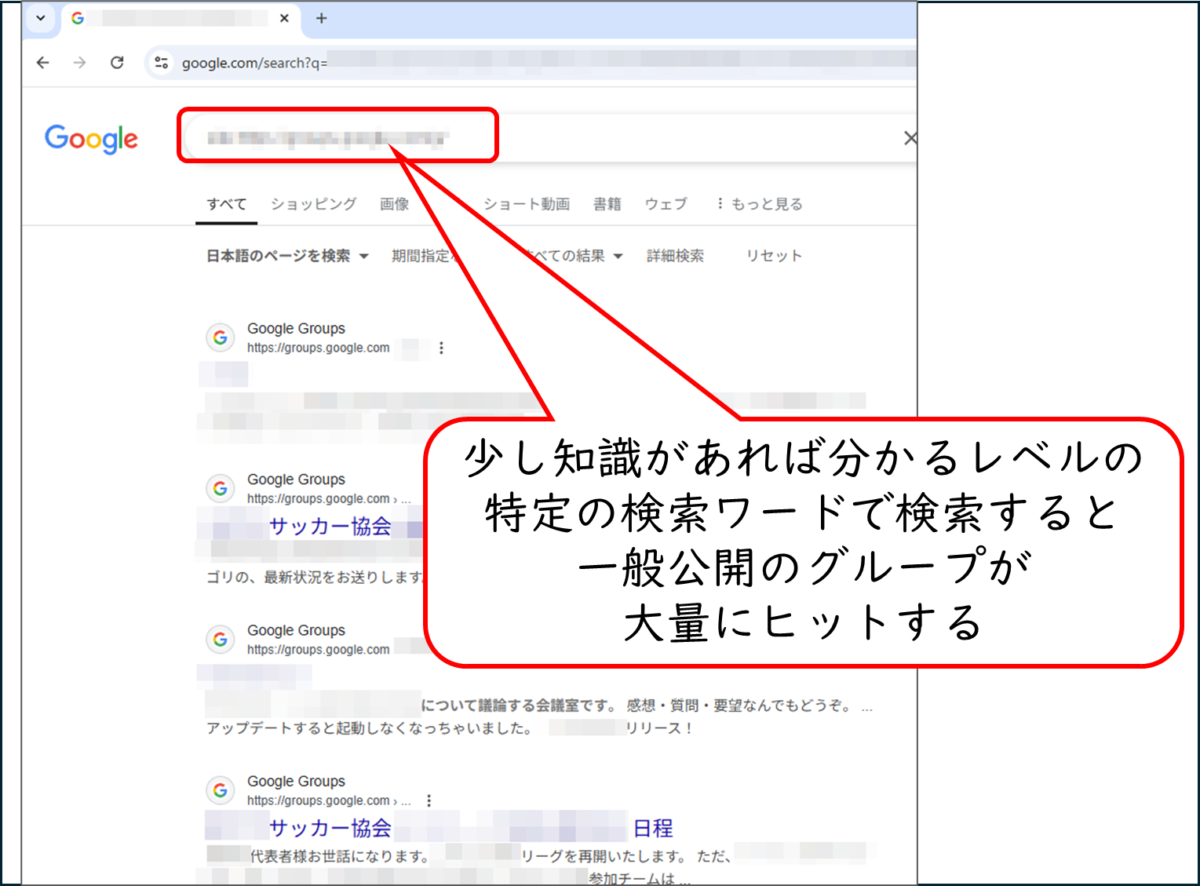Viewport: 1200px width, 886px height.
Task: Click リセット to reset search tools
Action: pos(774,256)
